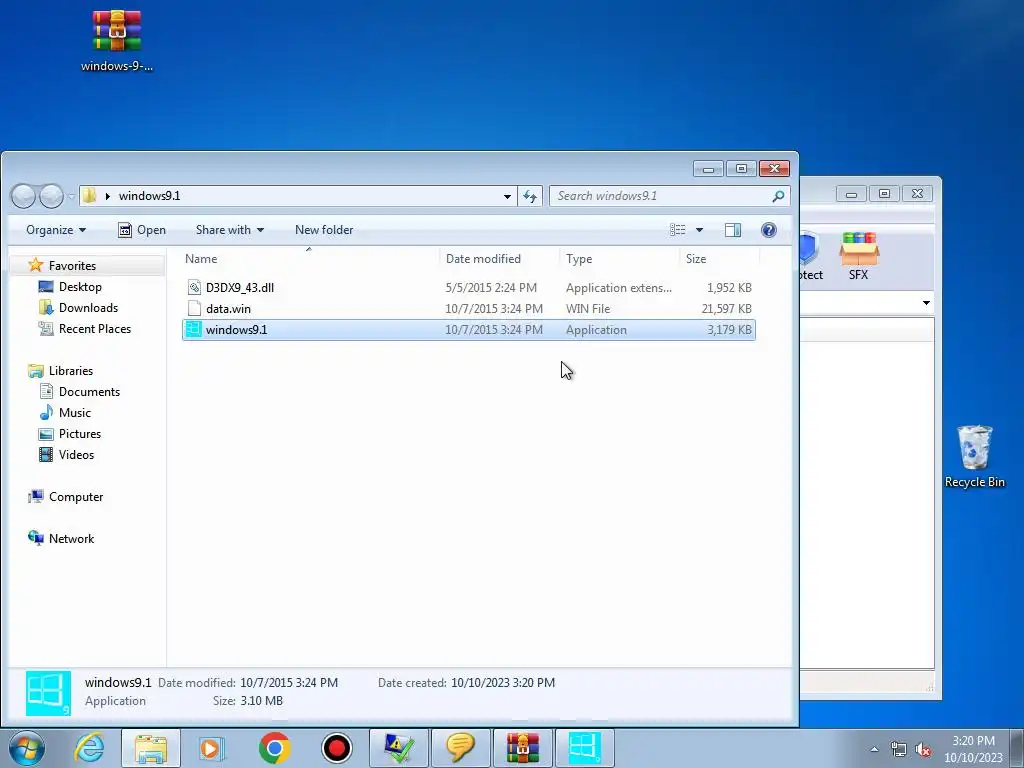Change view with the views icon
Image resolution: width=1024 pixels, height=768 pixels.
[x=677, y=230]
